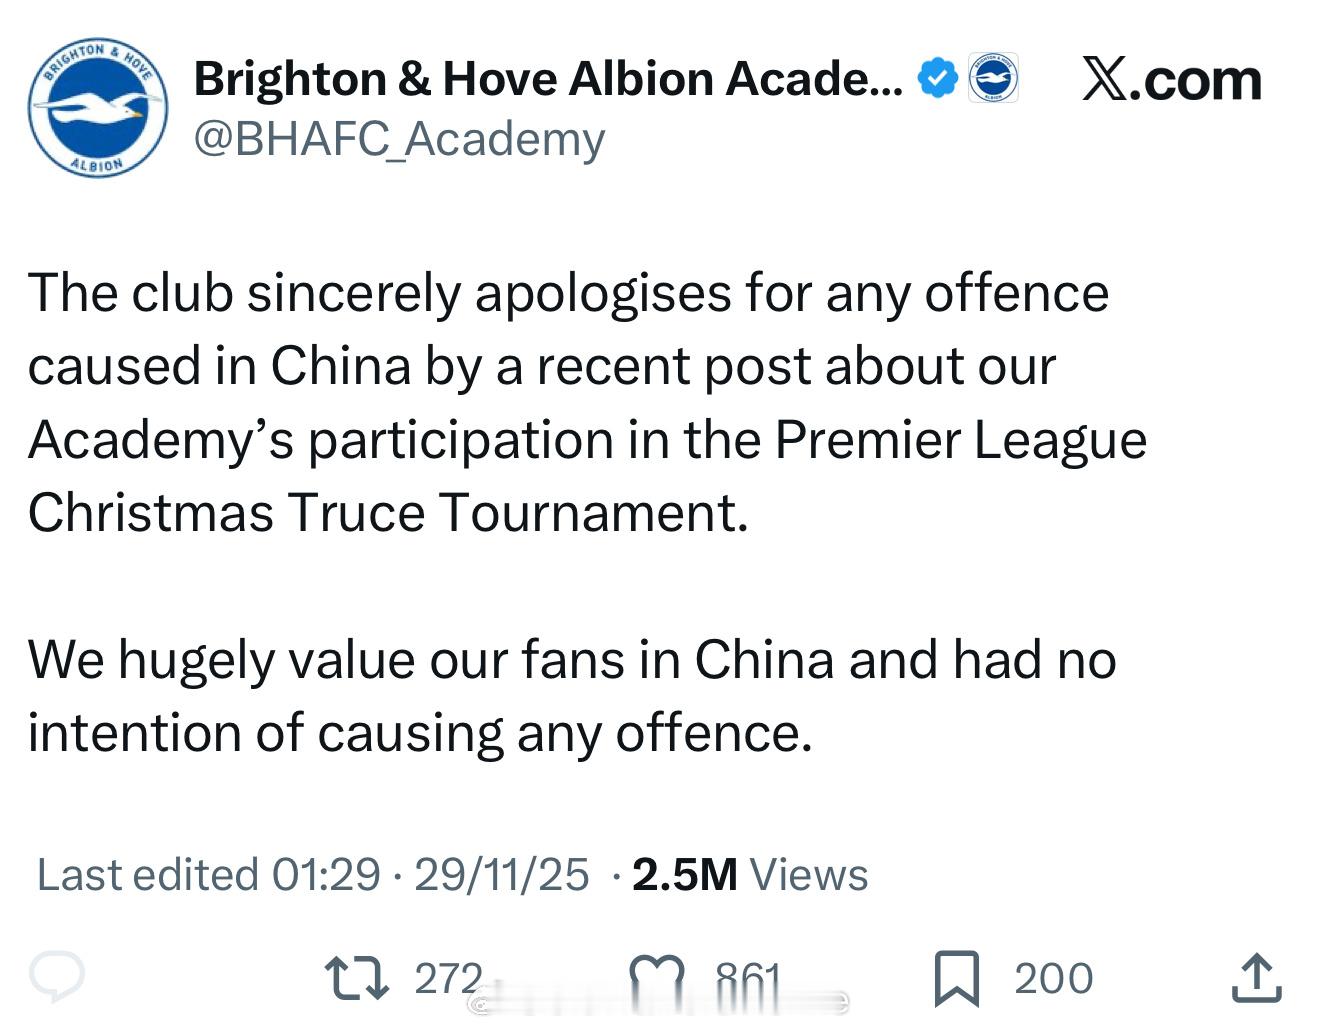
Task: Click the blue verified checkmark badge
Action: (x=937, y=78)
